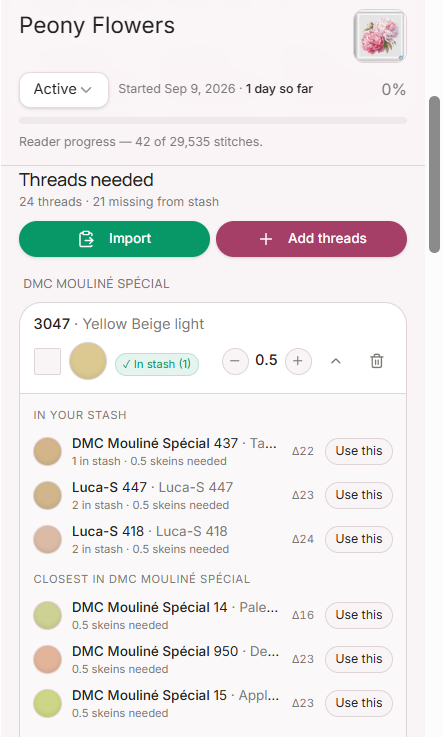This screenshot has height=737, width=442.
Task: Click the Peony Flowers pattern thumbnail
Action: pos(380,36)
